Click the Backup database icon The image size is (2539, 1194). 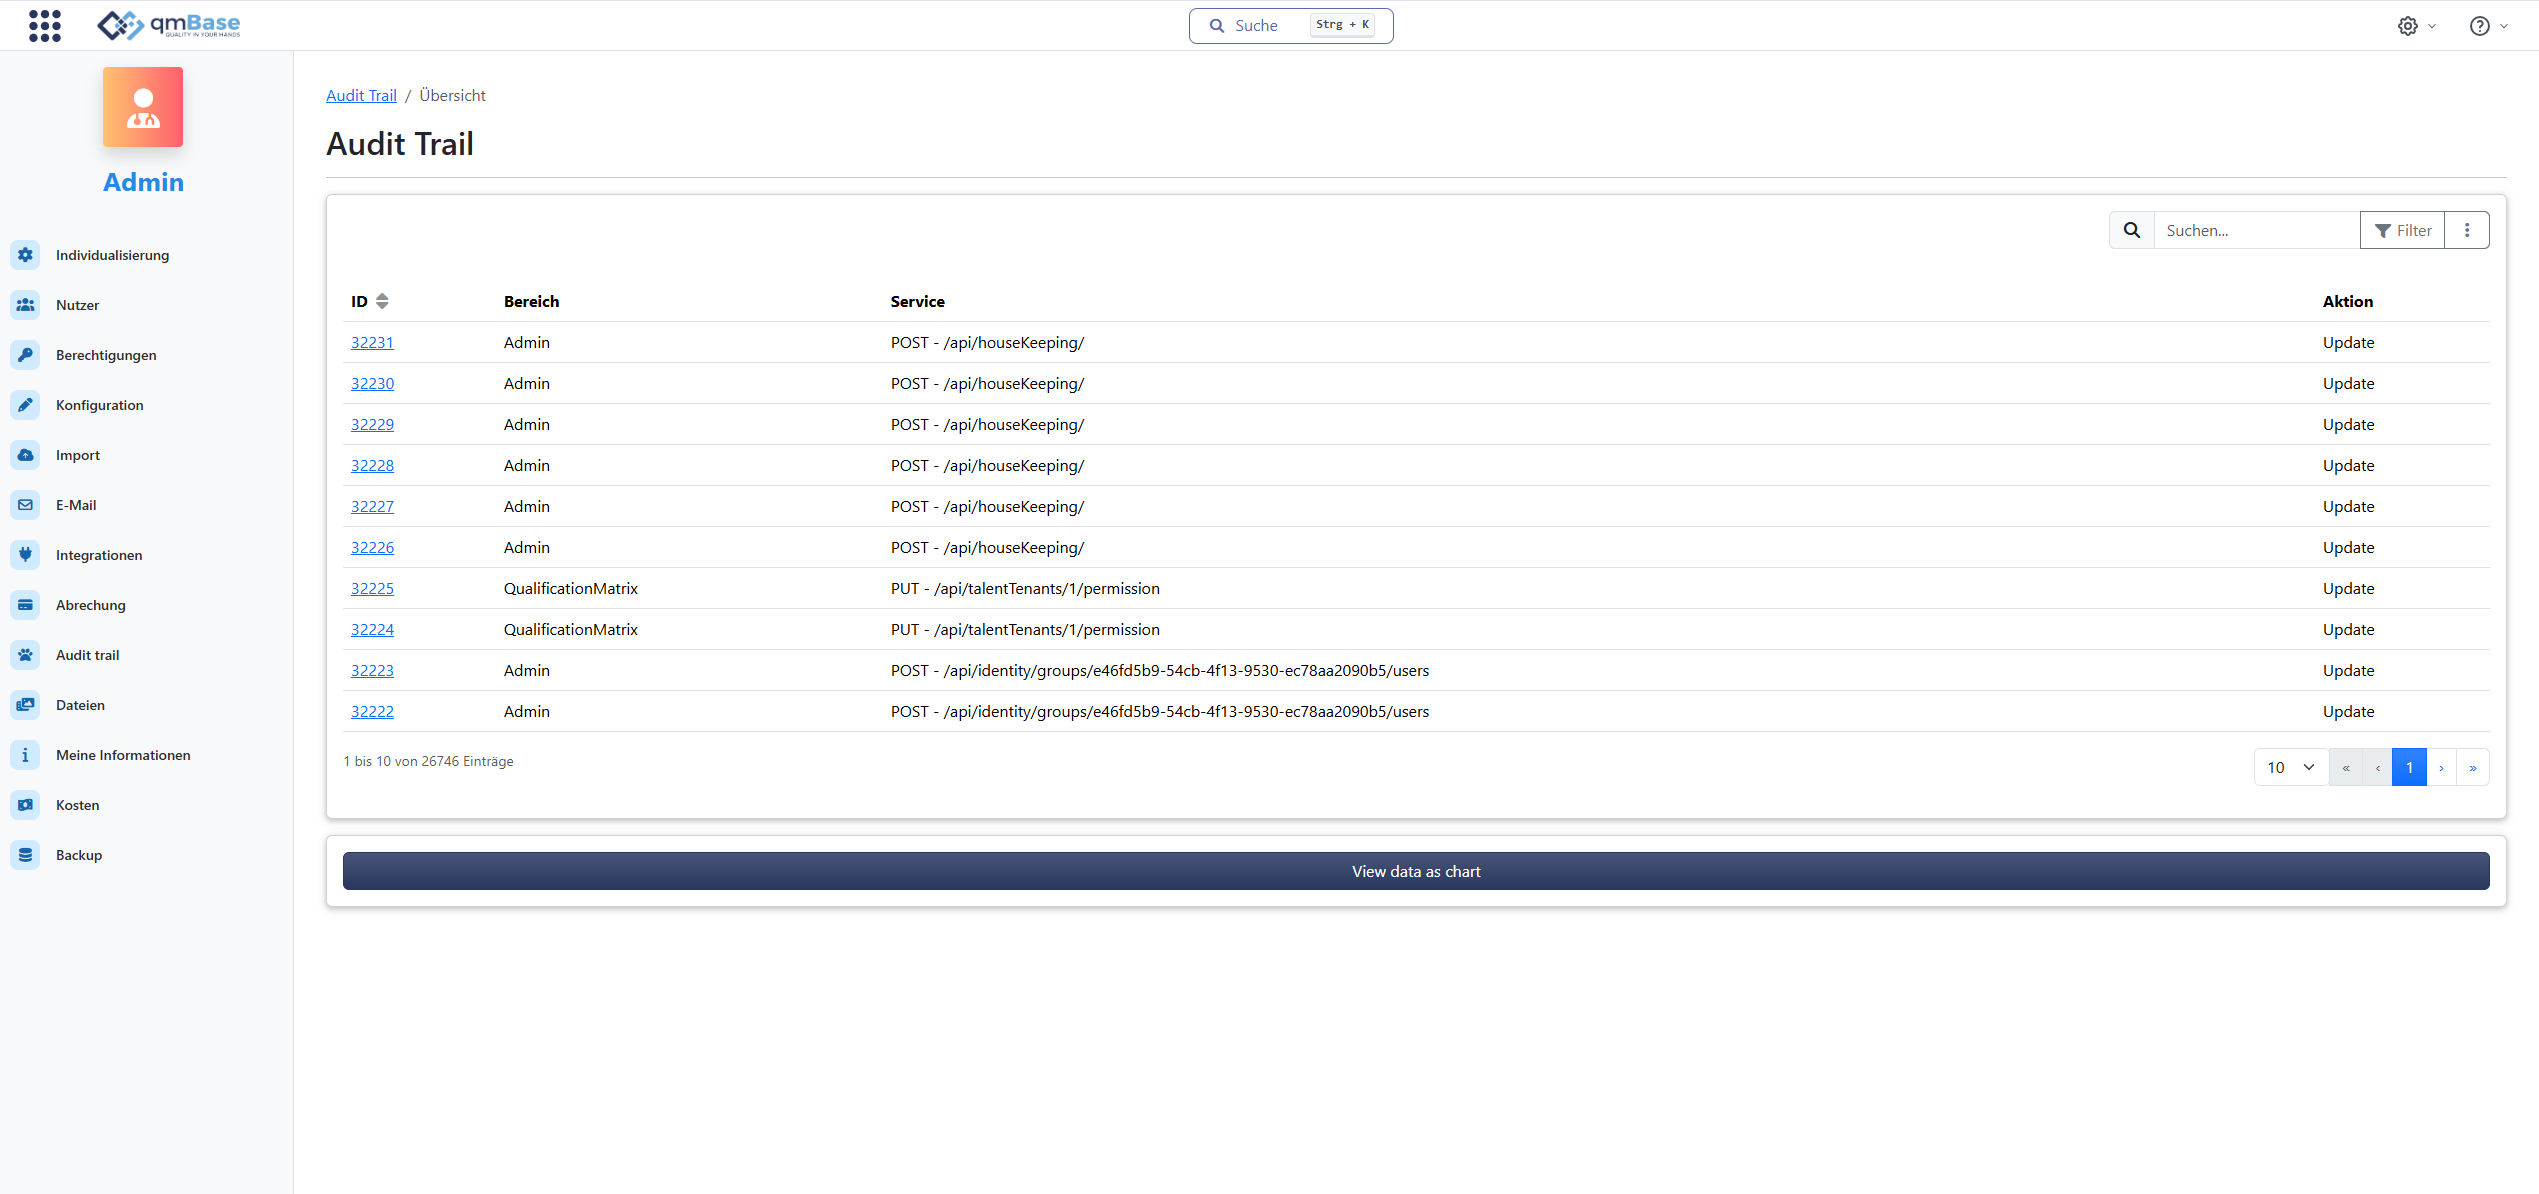pyautogui.click(x=26, y=855)
